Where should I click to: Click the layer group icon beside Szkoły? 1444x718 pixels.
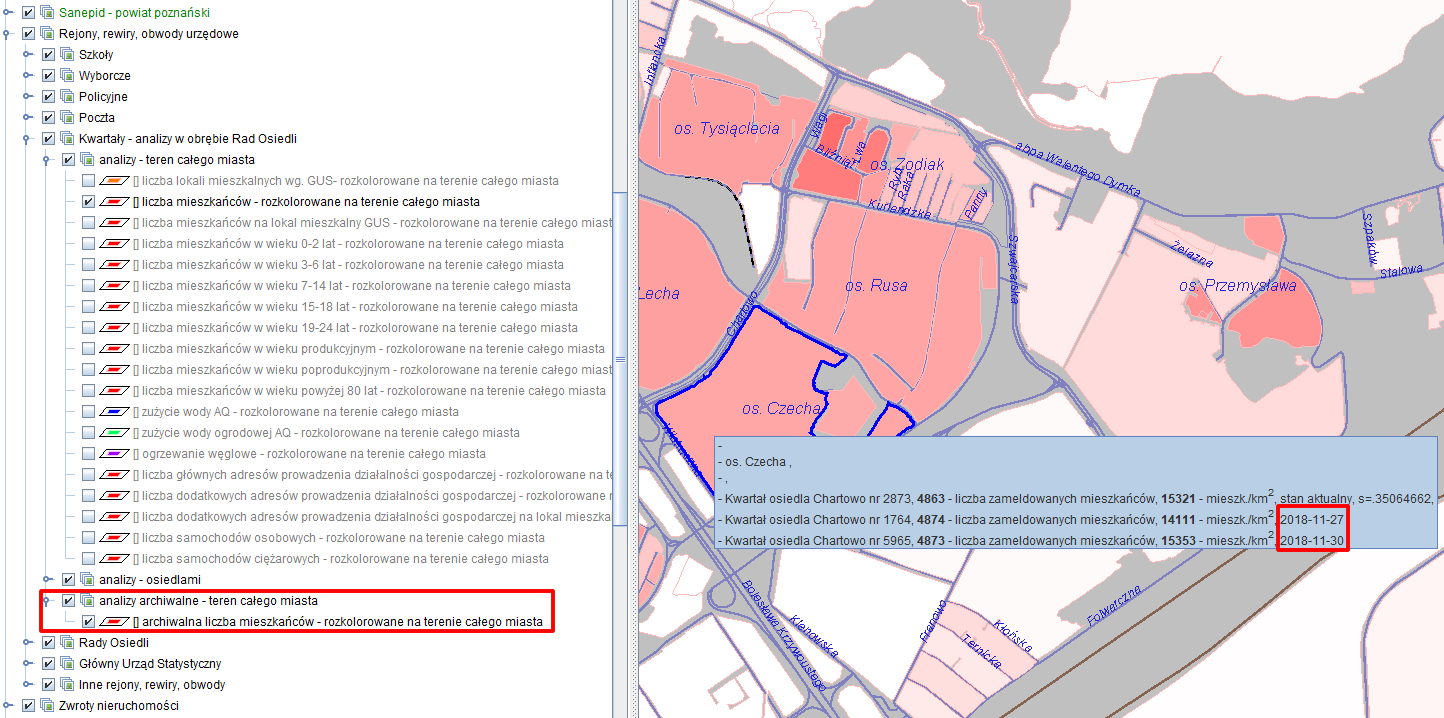click(x=67, y=55)
